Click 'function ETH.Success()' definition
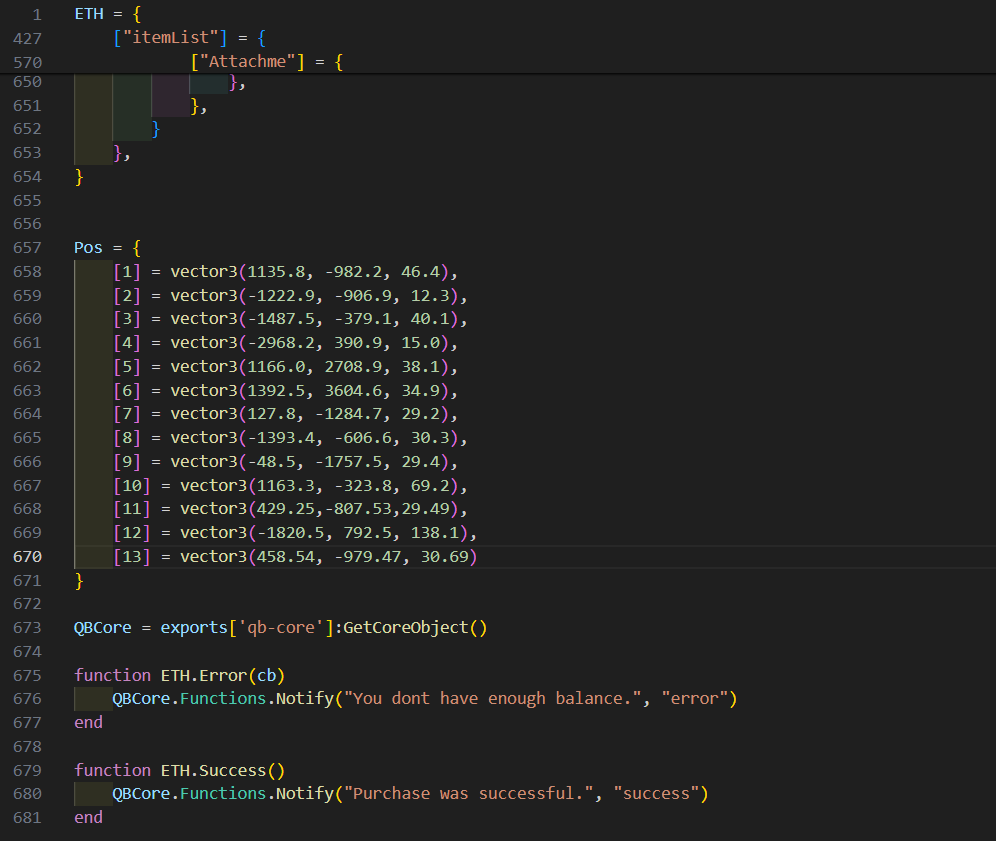The width and height of the screenshot is (996, 841). (180, 770)
